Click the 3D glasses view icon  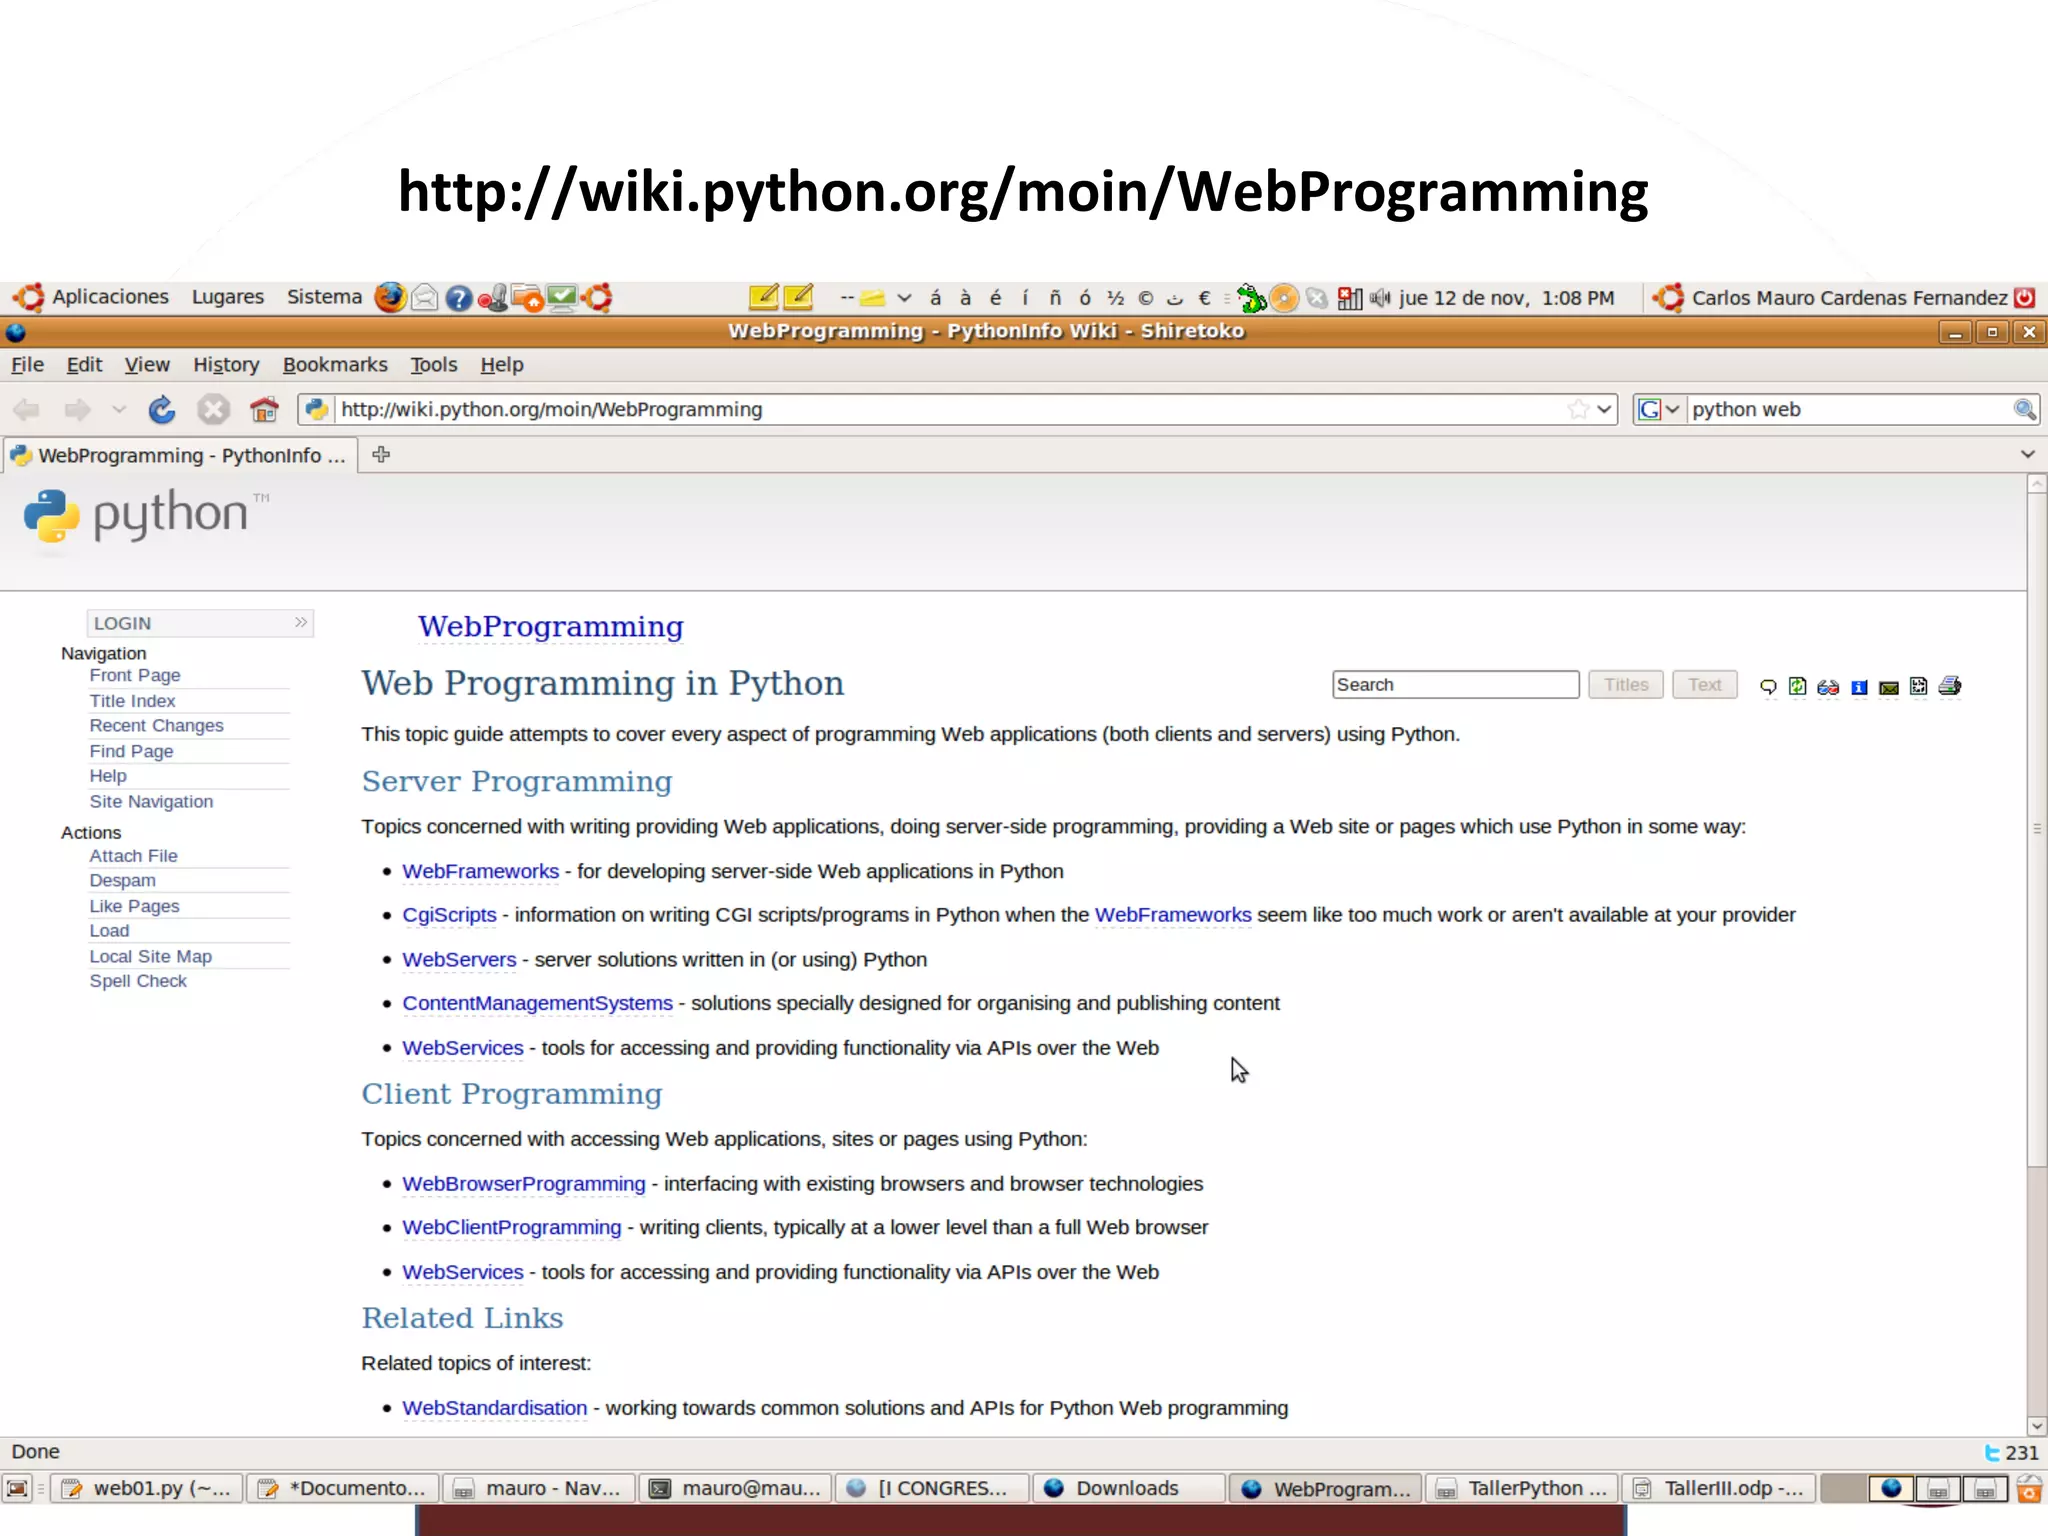[x=1828, y=687]
